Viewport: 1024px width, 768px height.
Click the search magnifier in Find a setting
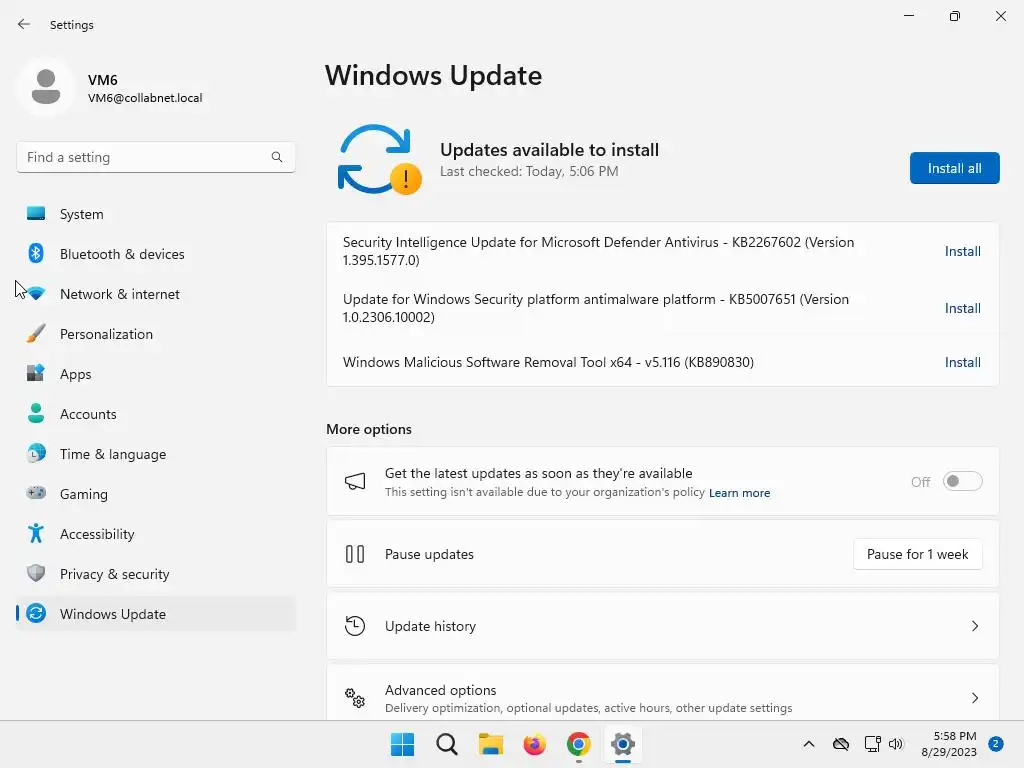click(x=277, y=157)
